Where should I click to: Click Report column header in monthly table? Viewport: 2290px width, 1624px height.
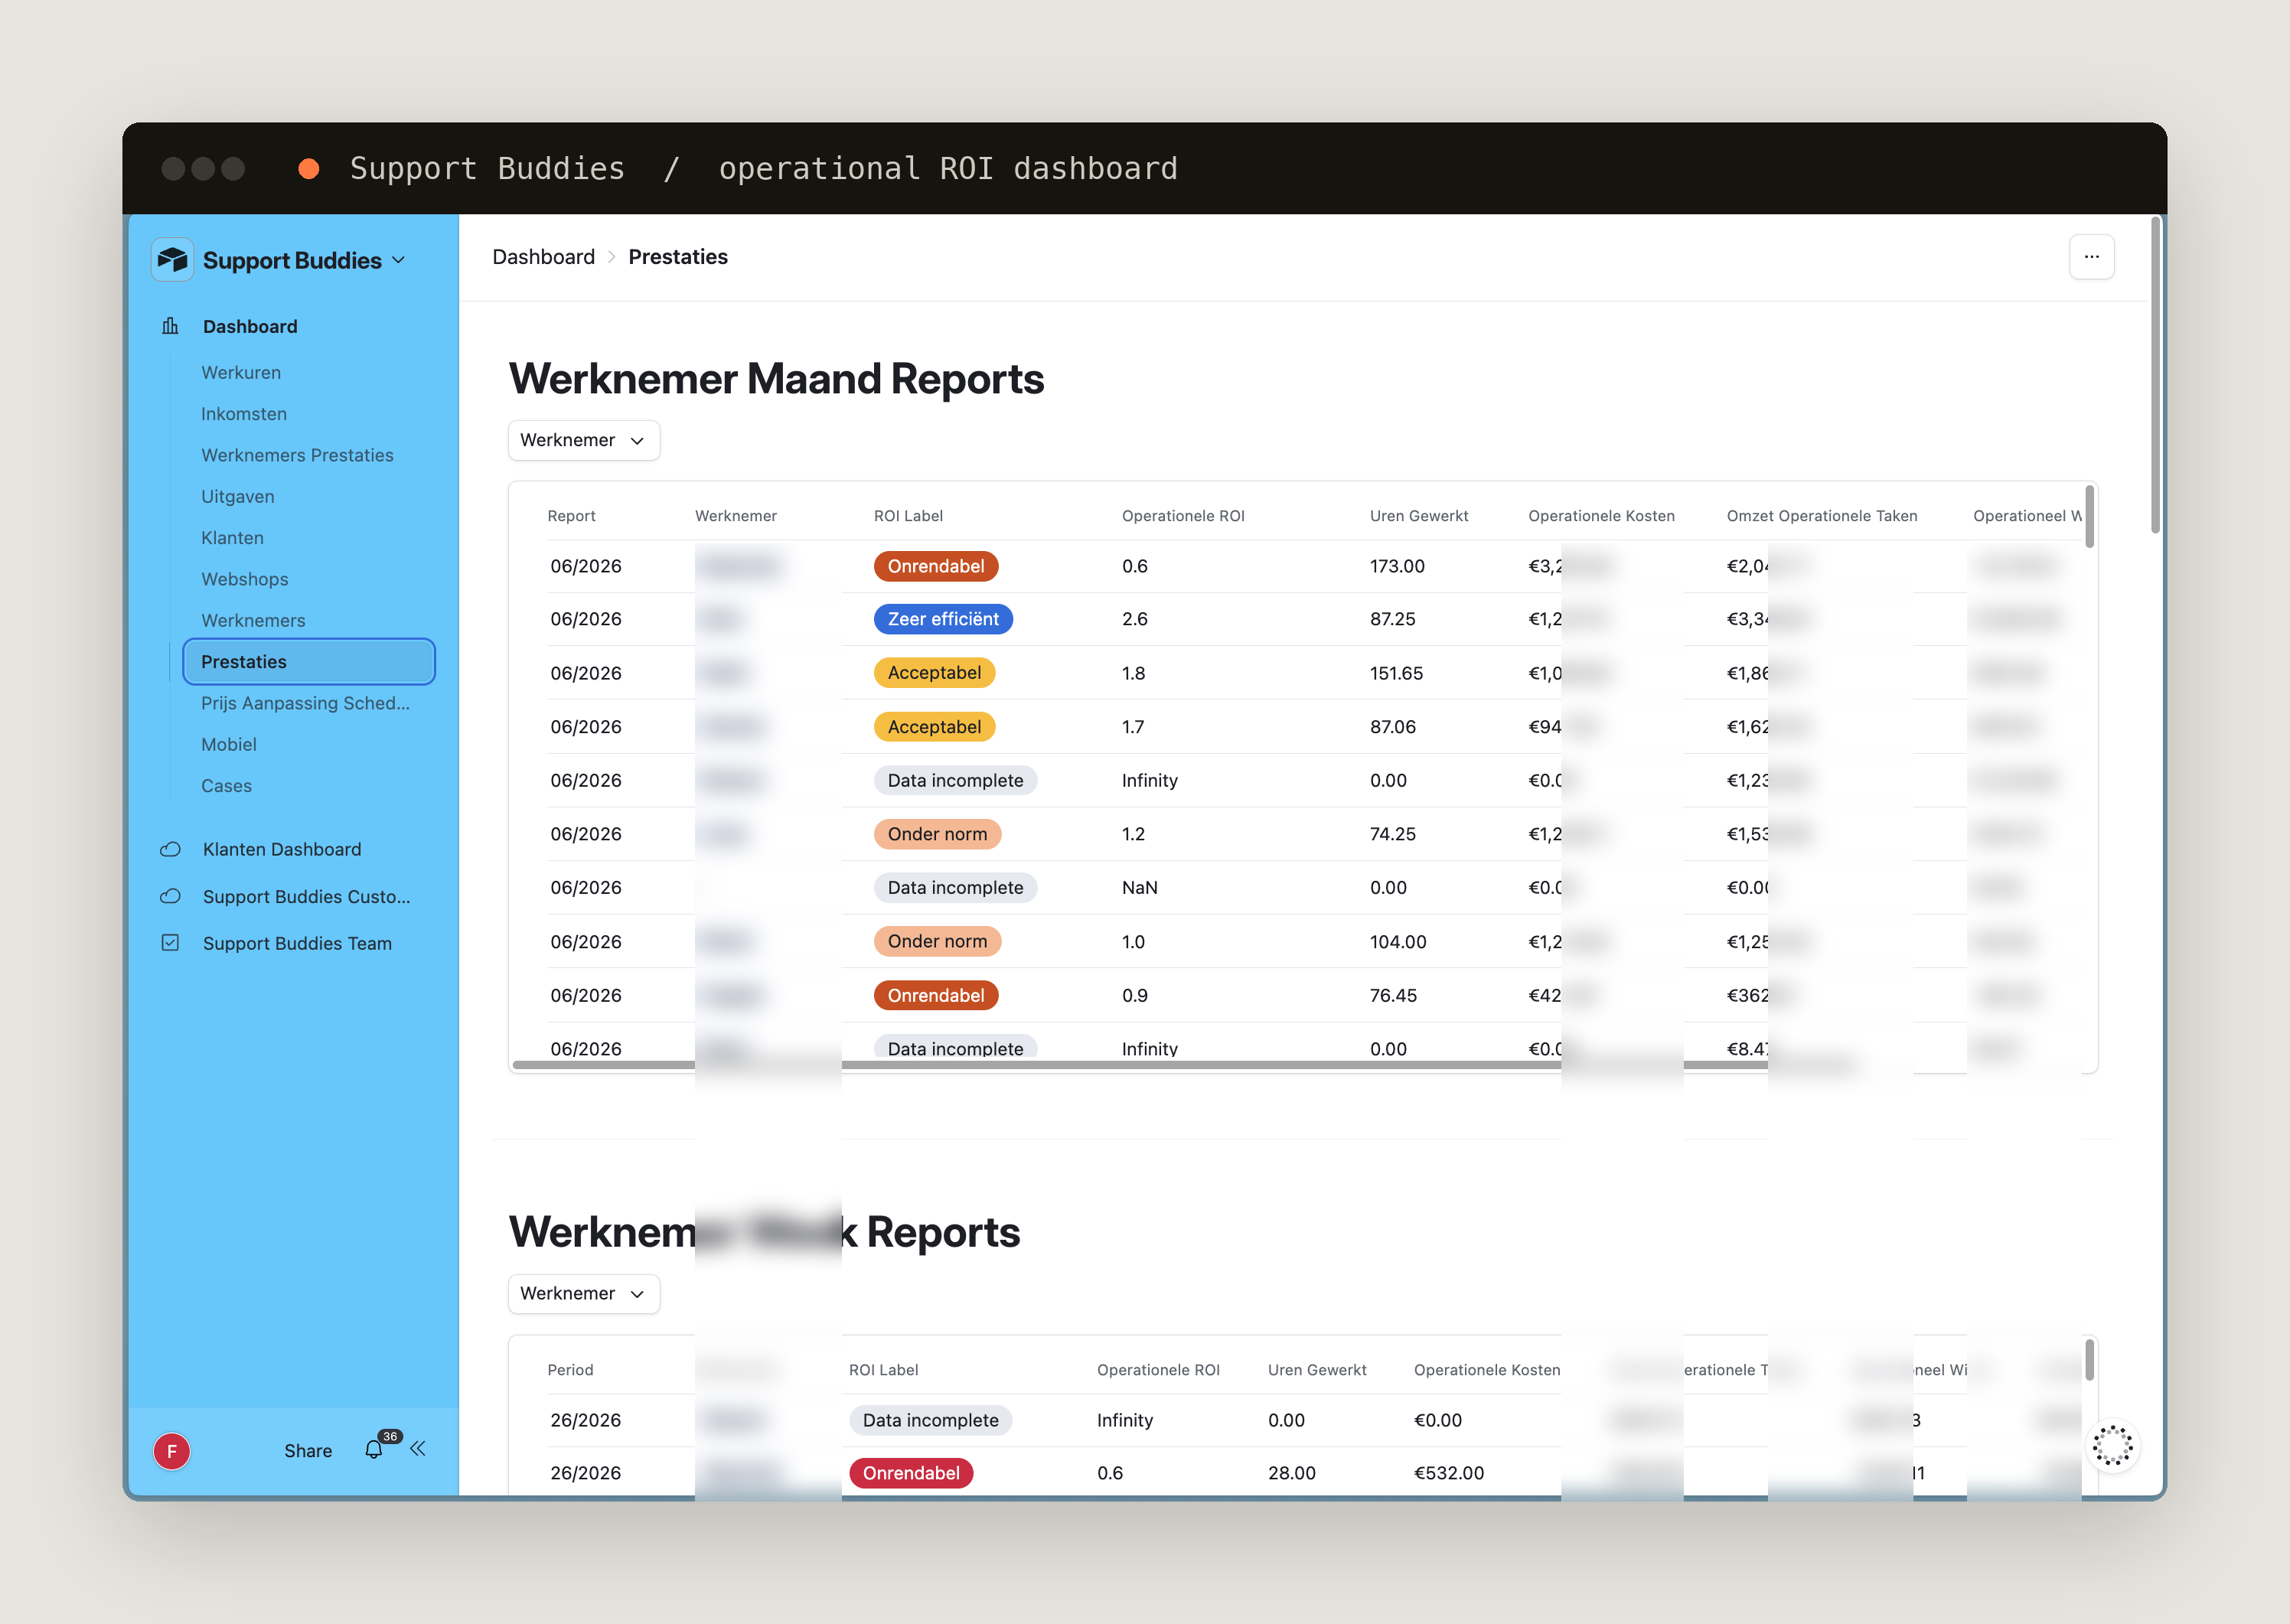[571, 516]
